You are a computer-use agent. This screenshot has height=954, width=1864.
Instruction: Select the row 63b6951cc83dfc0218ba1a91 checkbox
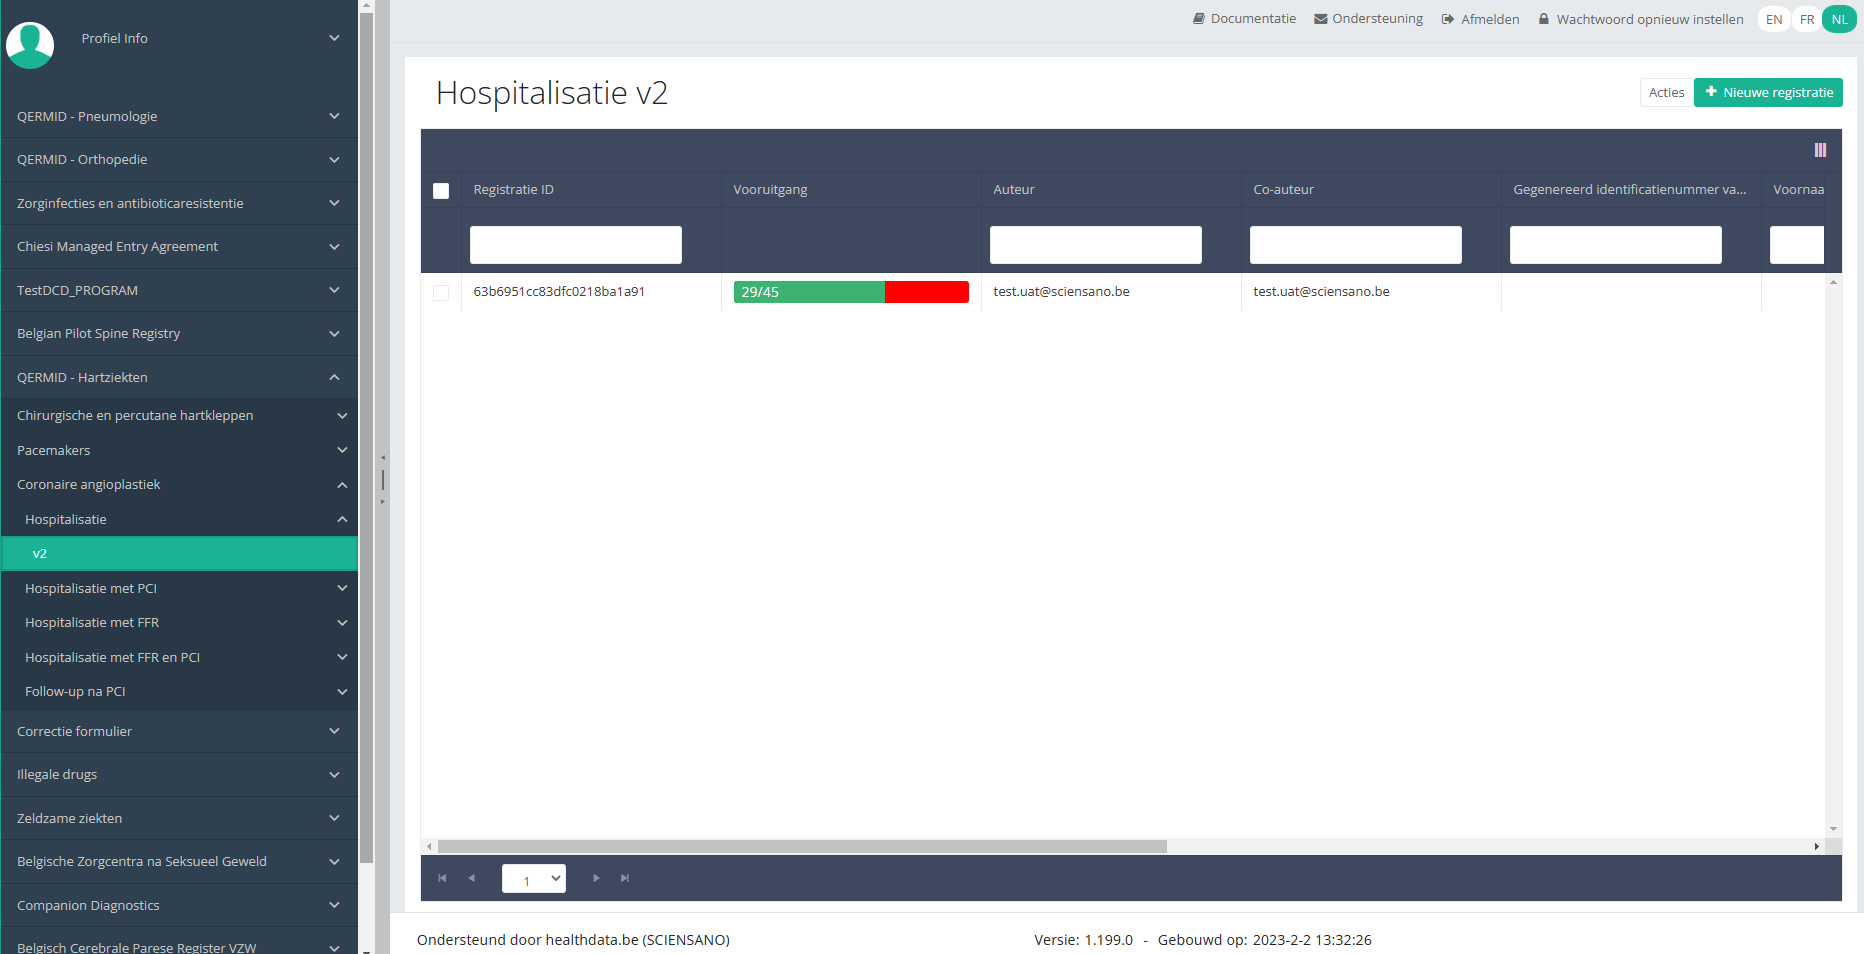(x=441, y=293)
